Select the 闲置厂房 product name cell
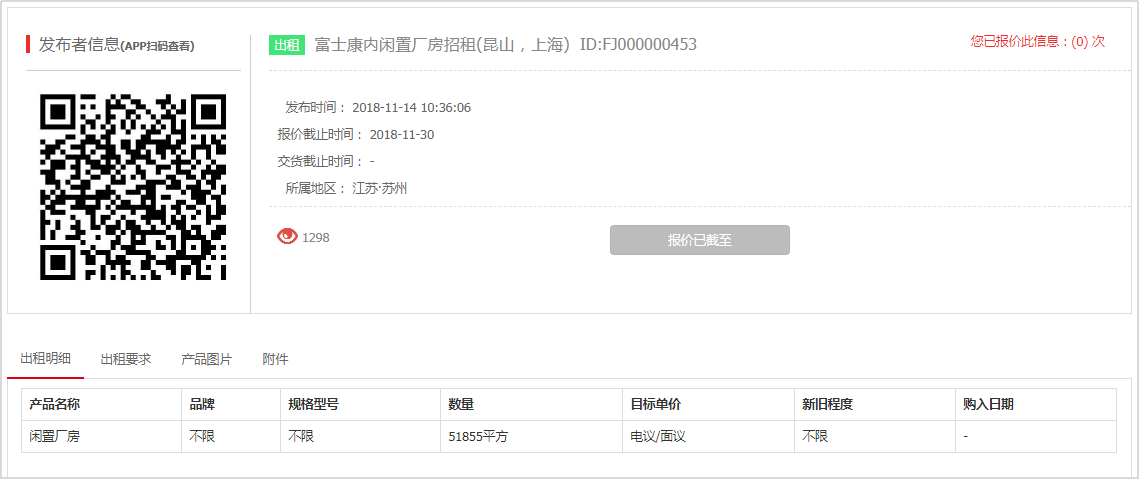The image size is (1139, 479). (x=102, y=437)
